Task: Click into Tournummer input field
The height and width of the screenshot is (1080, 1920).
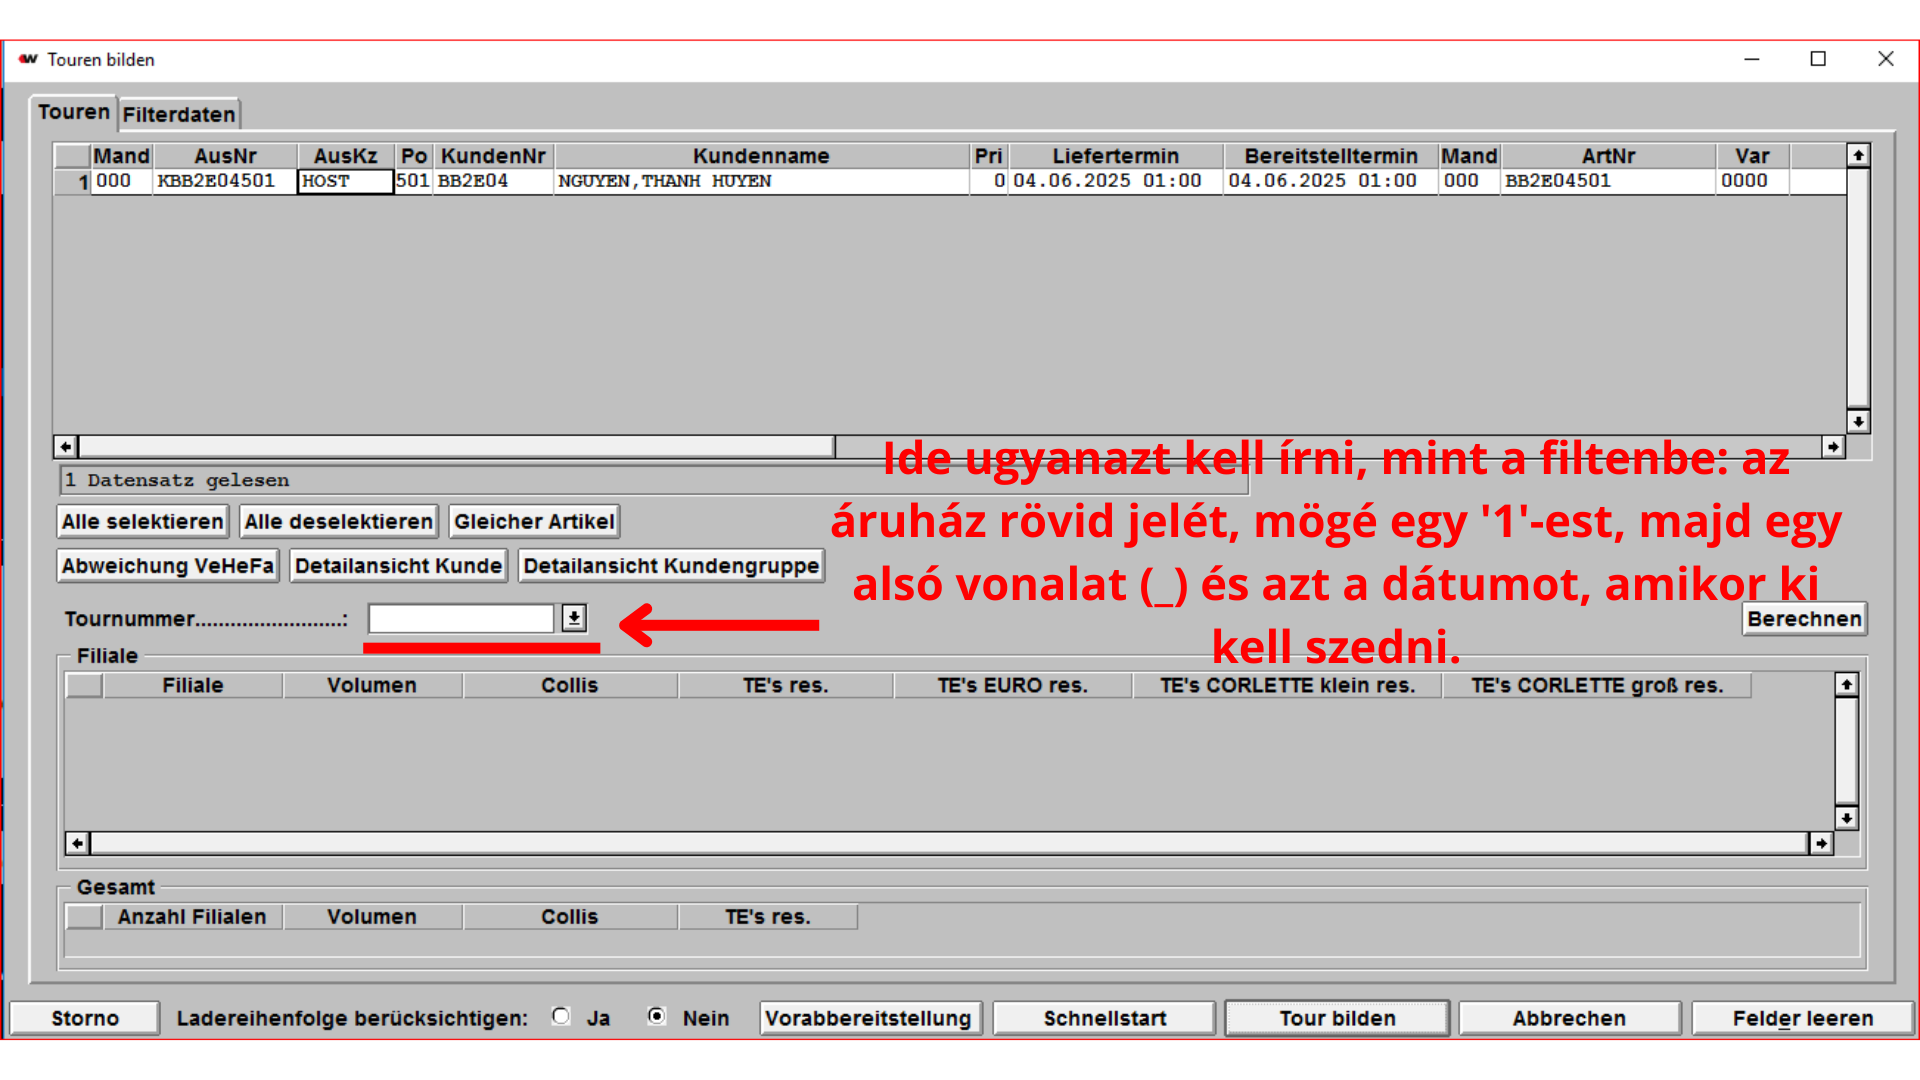Action: pyautogui.click(x=460, y=618)
